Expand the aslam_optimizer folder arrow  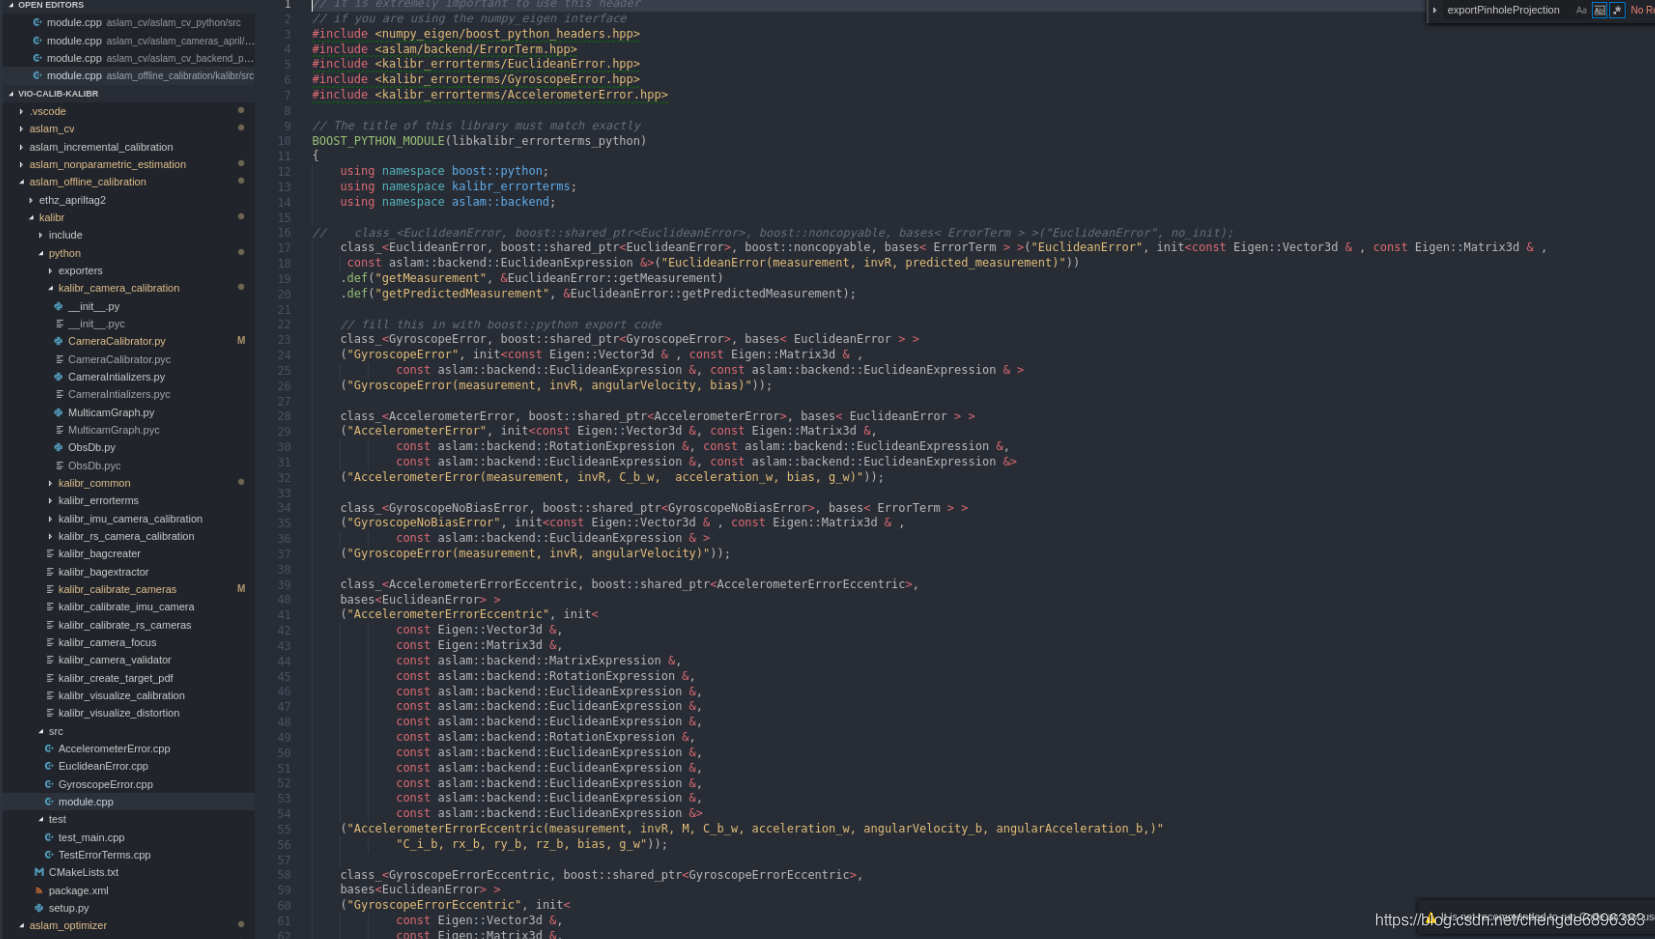pos(21,925)
